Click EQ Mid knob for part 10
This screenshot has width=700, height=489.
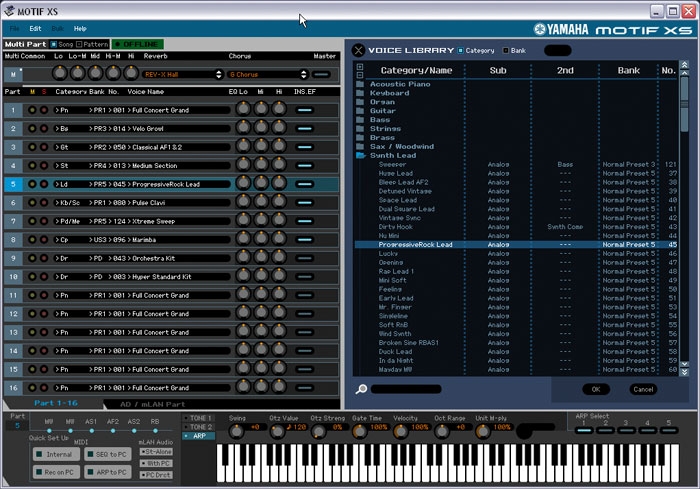[x=261, y=276]
